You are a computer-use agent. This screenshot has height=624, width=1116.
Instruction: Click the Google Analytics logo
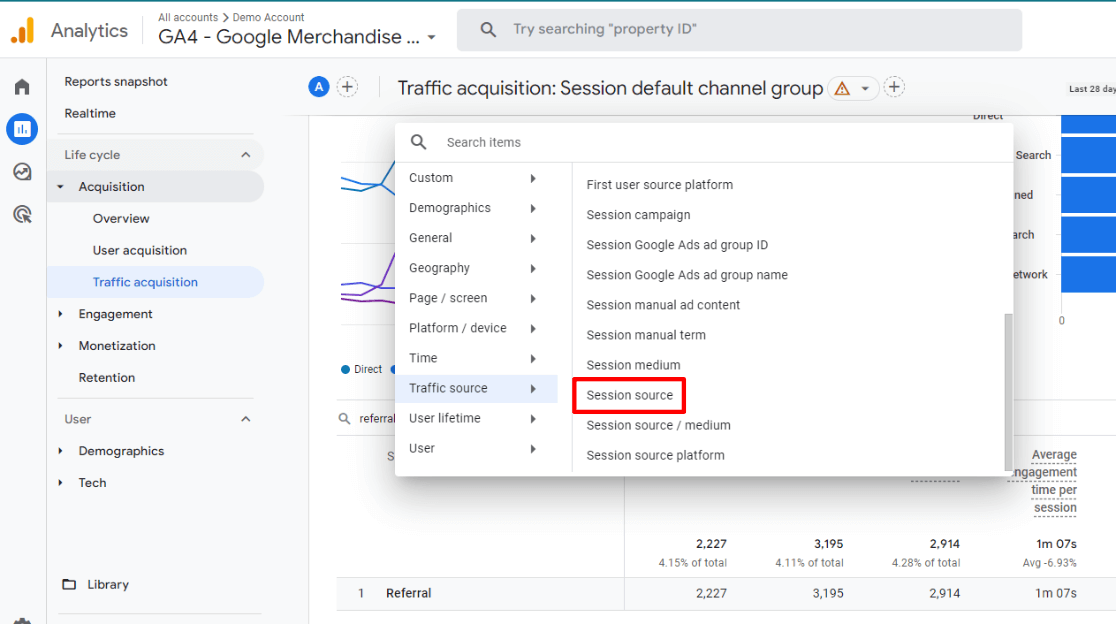coord(23,31)
